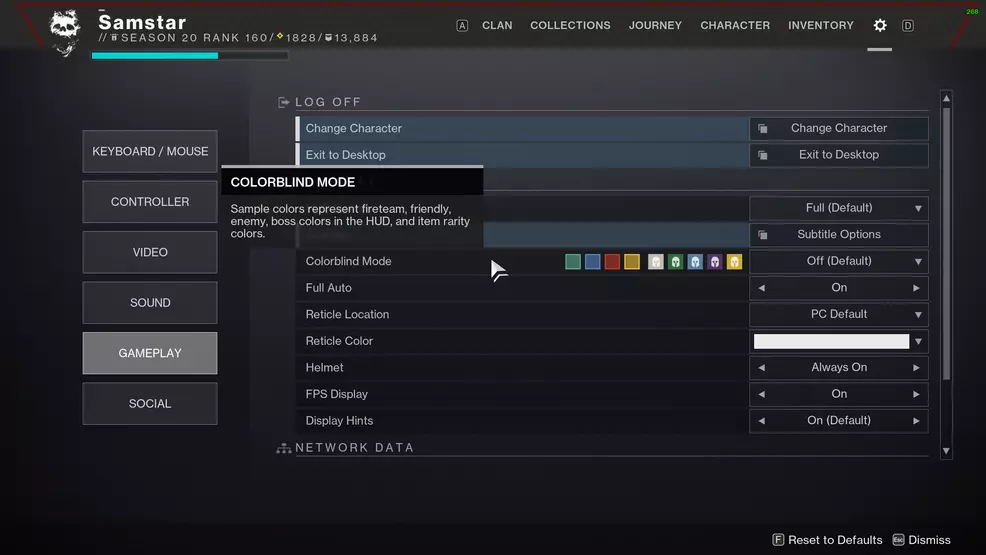Click icon beside Exit to Desktop button
The image size is (986, 555).
(x=763, y=155)
